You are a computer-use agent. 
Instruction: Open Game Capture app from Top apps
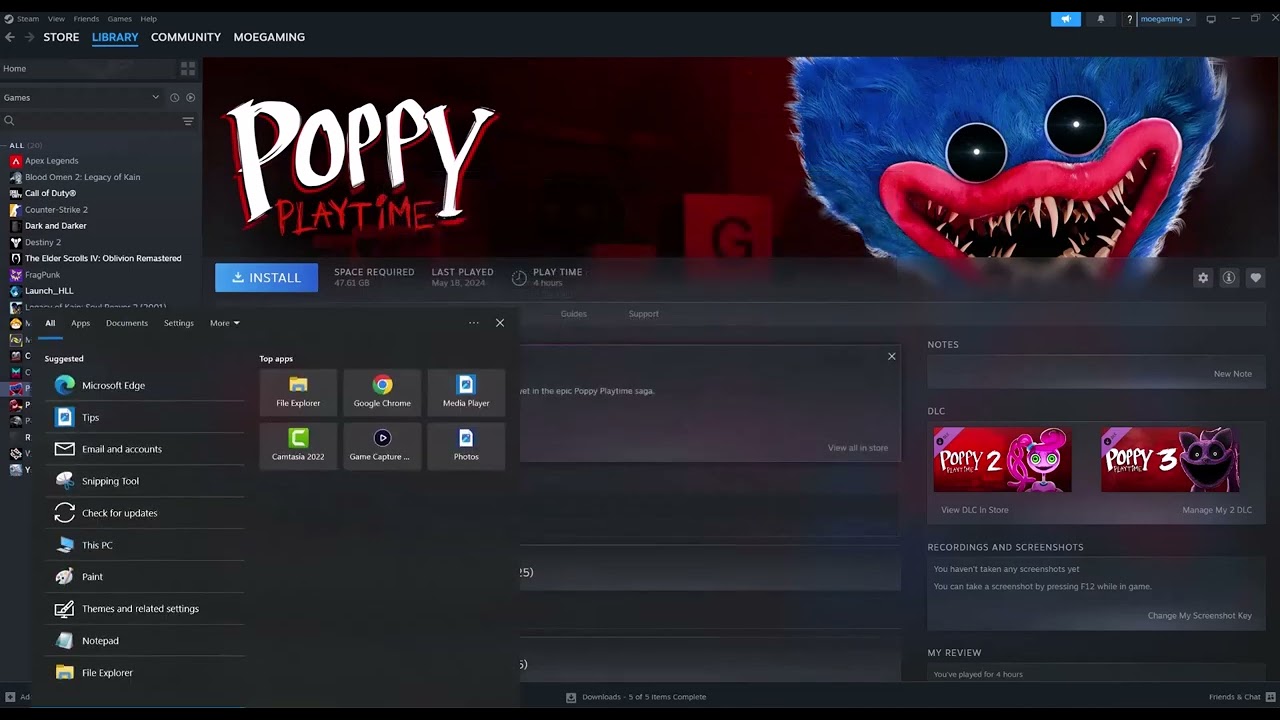click(382, 444)
